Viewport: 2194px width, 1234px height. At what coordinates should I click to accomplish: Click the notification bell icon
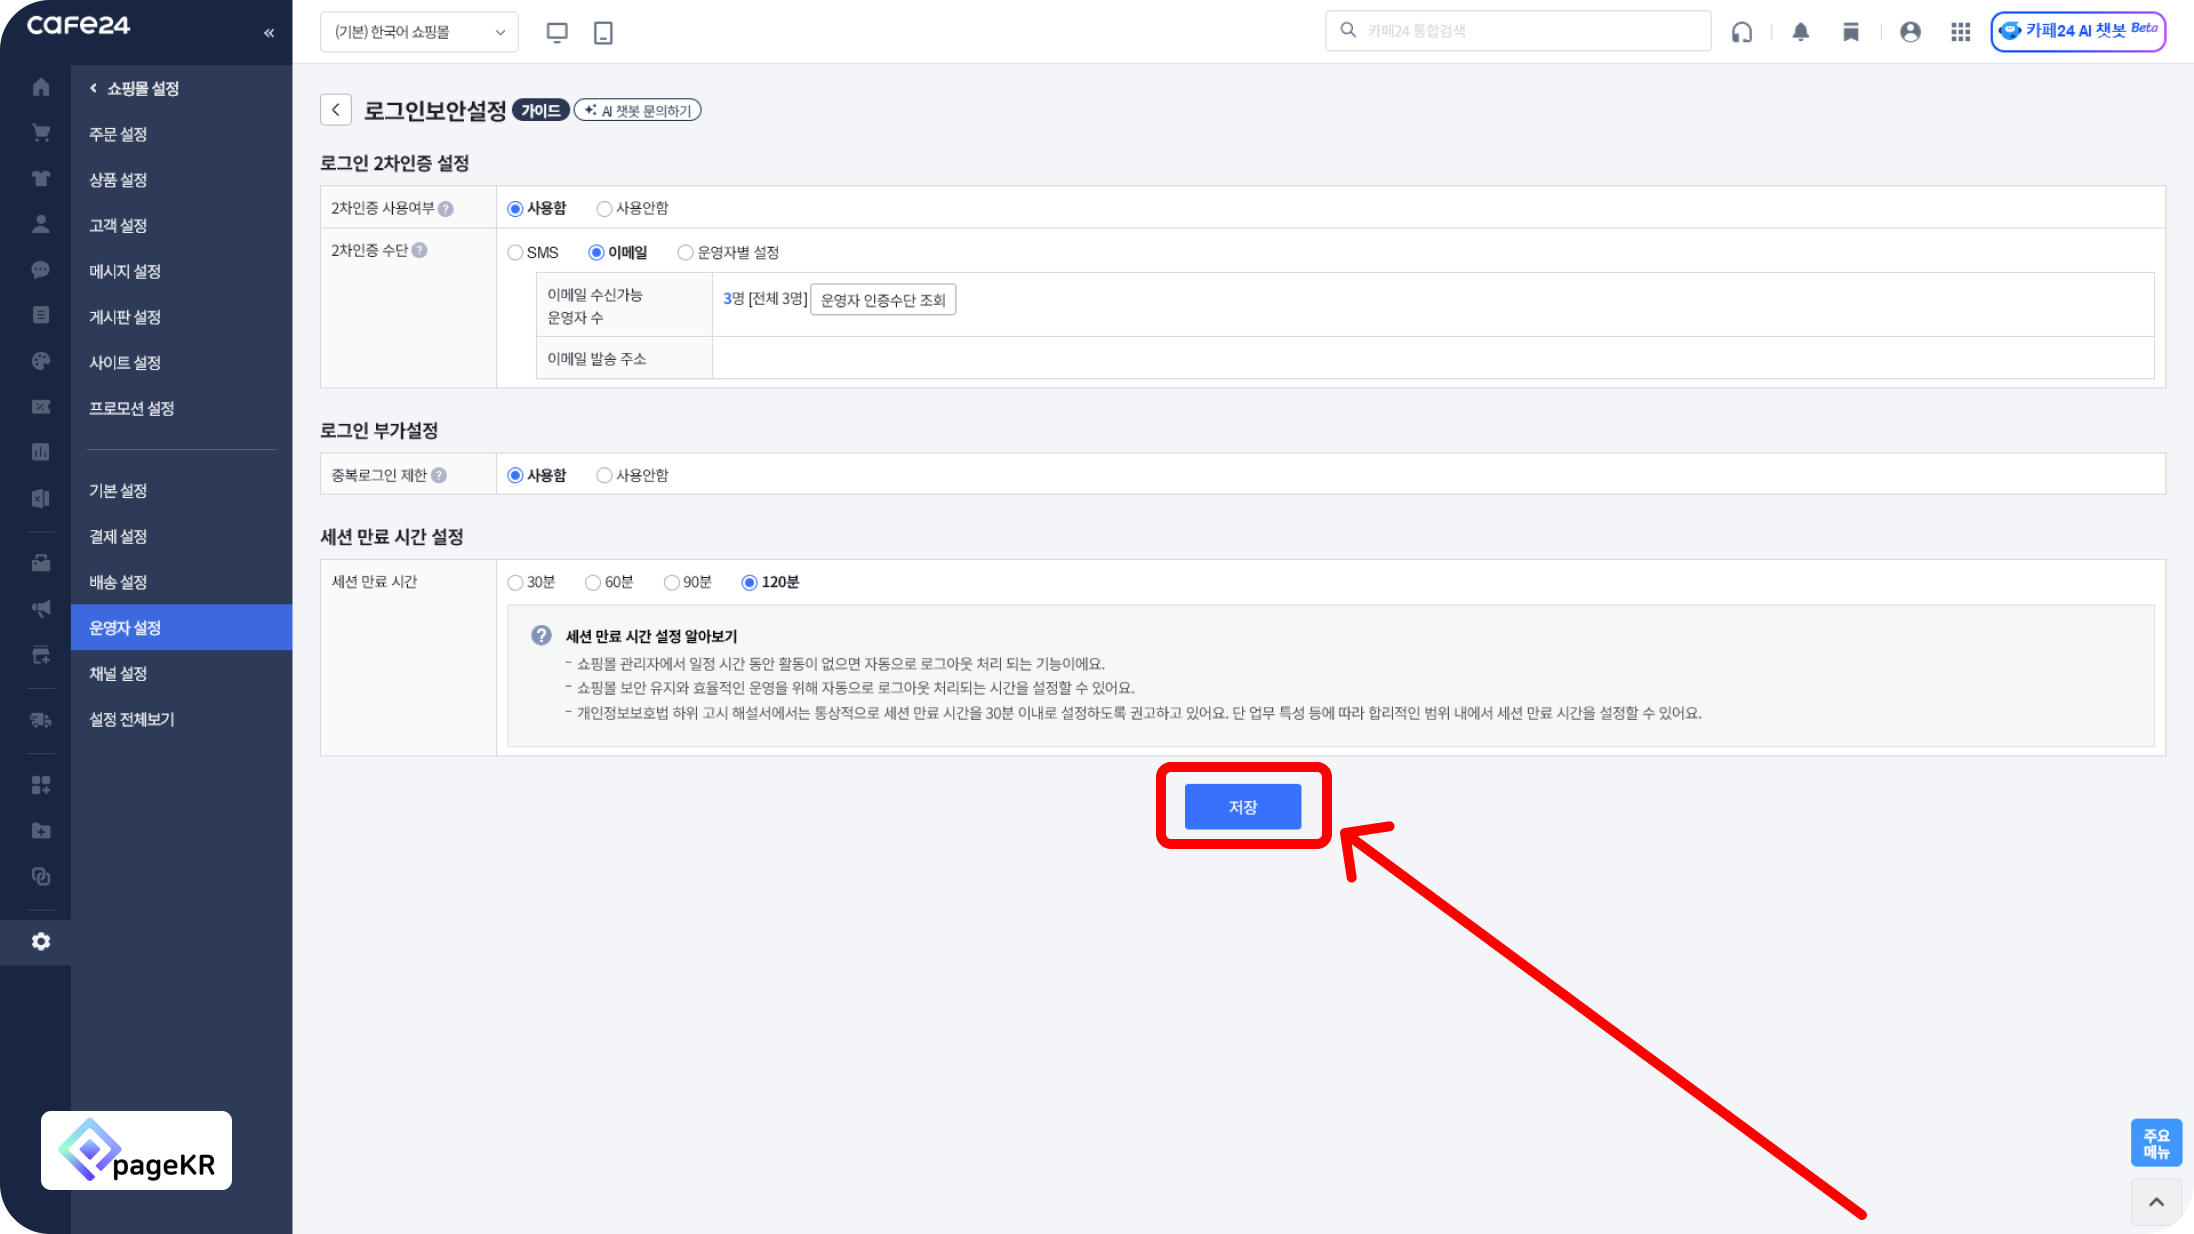pos(1800,32)
